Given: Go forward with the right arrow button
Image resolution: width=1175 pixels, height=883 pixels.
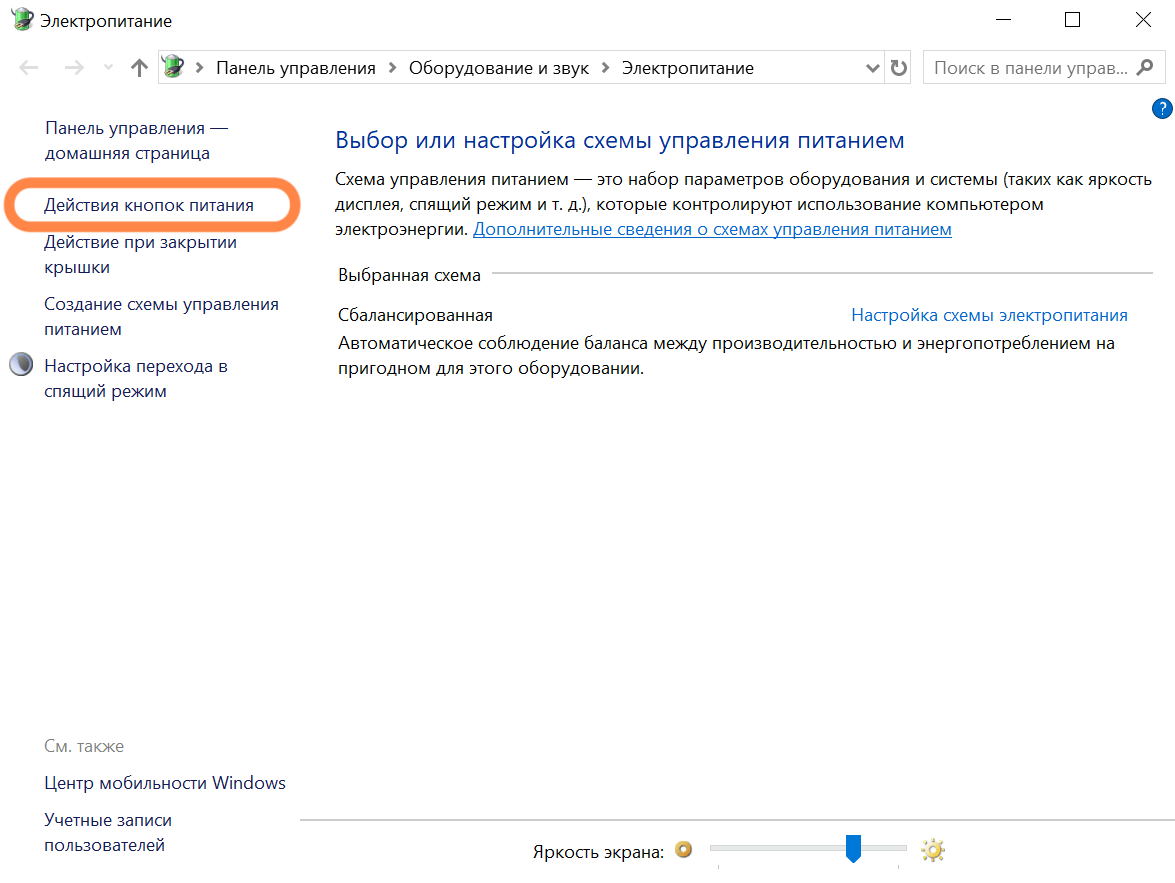Looking at the screenshot, I should pyautogui.click(x=73, y=68).
